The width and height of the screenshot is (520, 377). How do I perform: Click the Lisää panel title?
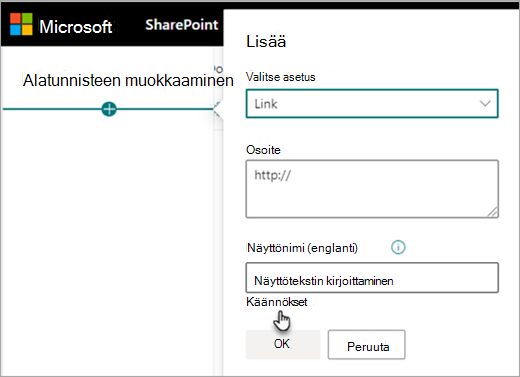(266, 42)
